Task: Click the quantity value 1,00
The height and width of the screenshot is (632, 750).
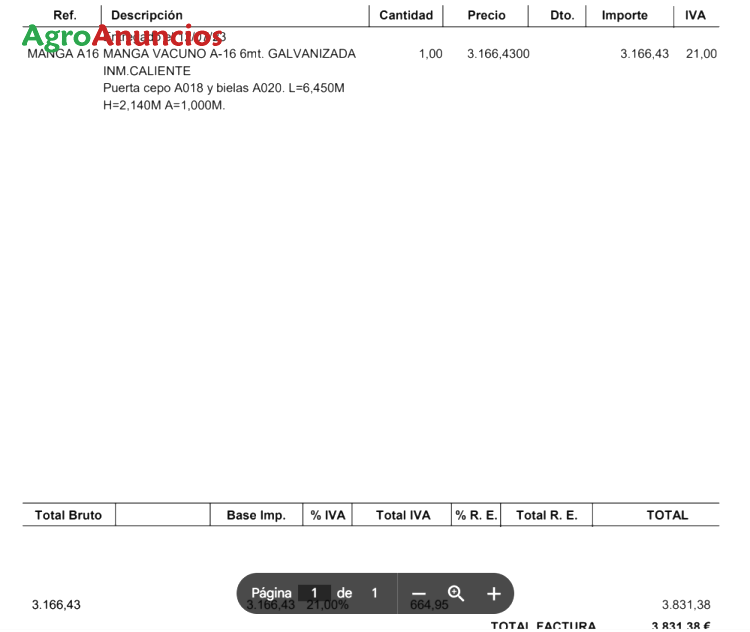Action: (x=430, y=54)
